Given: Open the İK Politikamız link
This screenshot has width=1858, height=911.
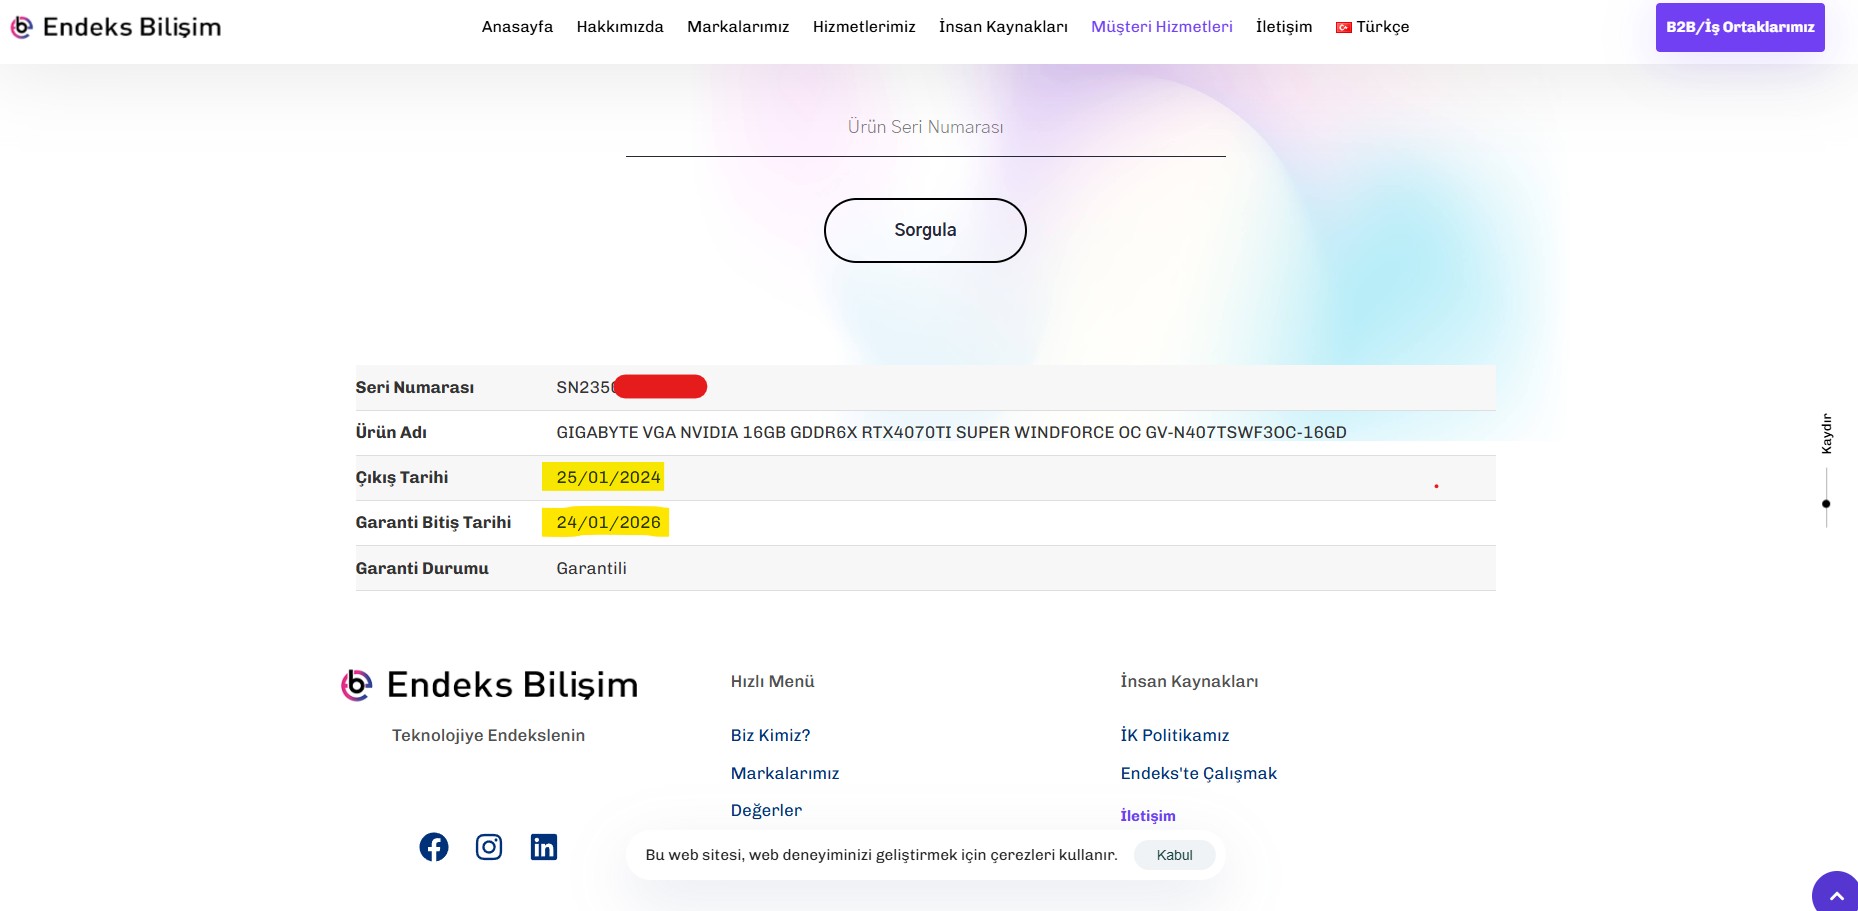Looking at the screenshot, I should [x=1175, y=735].
